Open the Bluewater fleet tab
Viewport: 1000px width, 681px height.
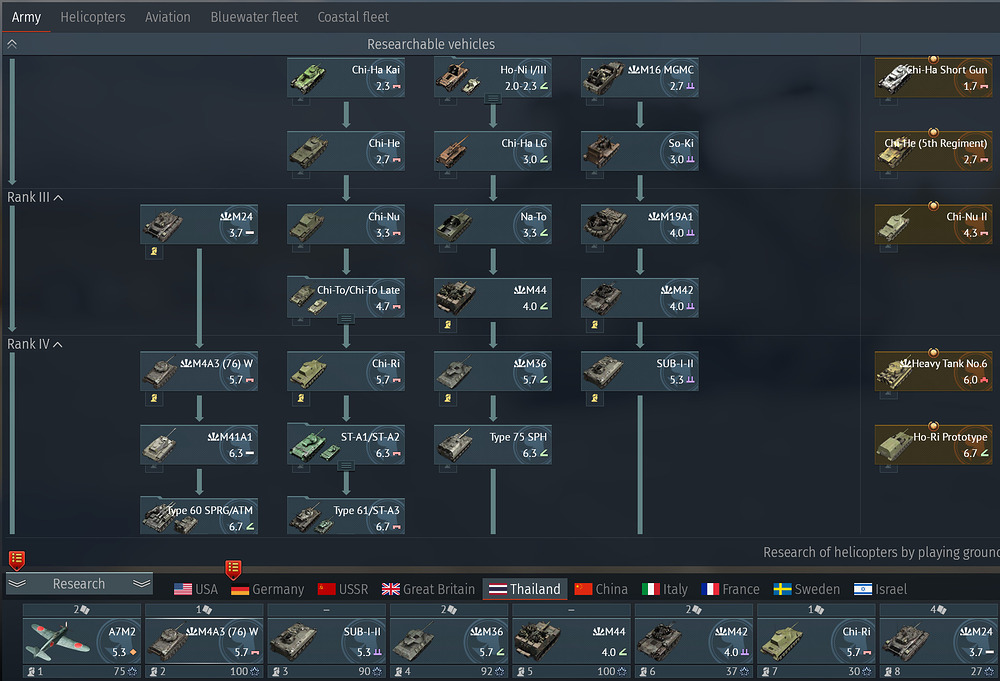[254, 17]
